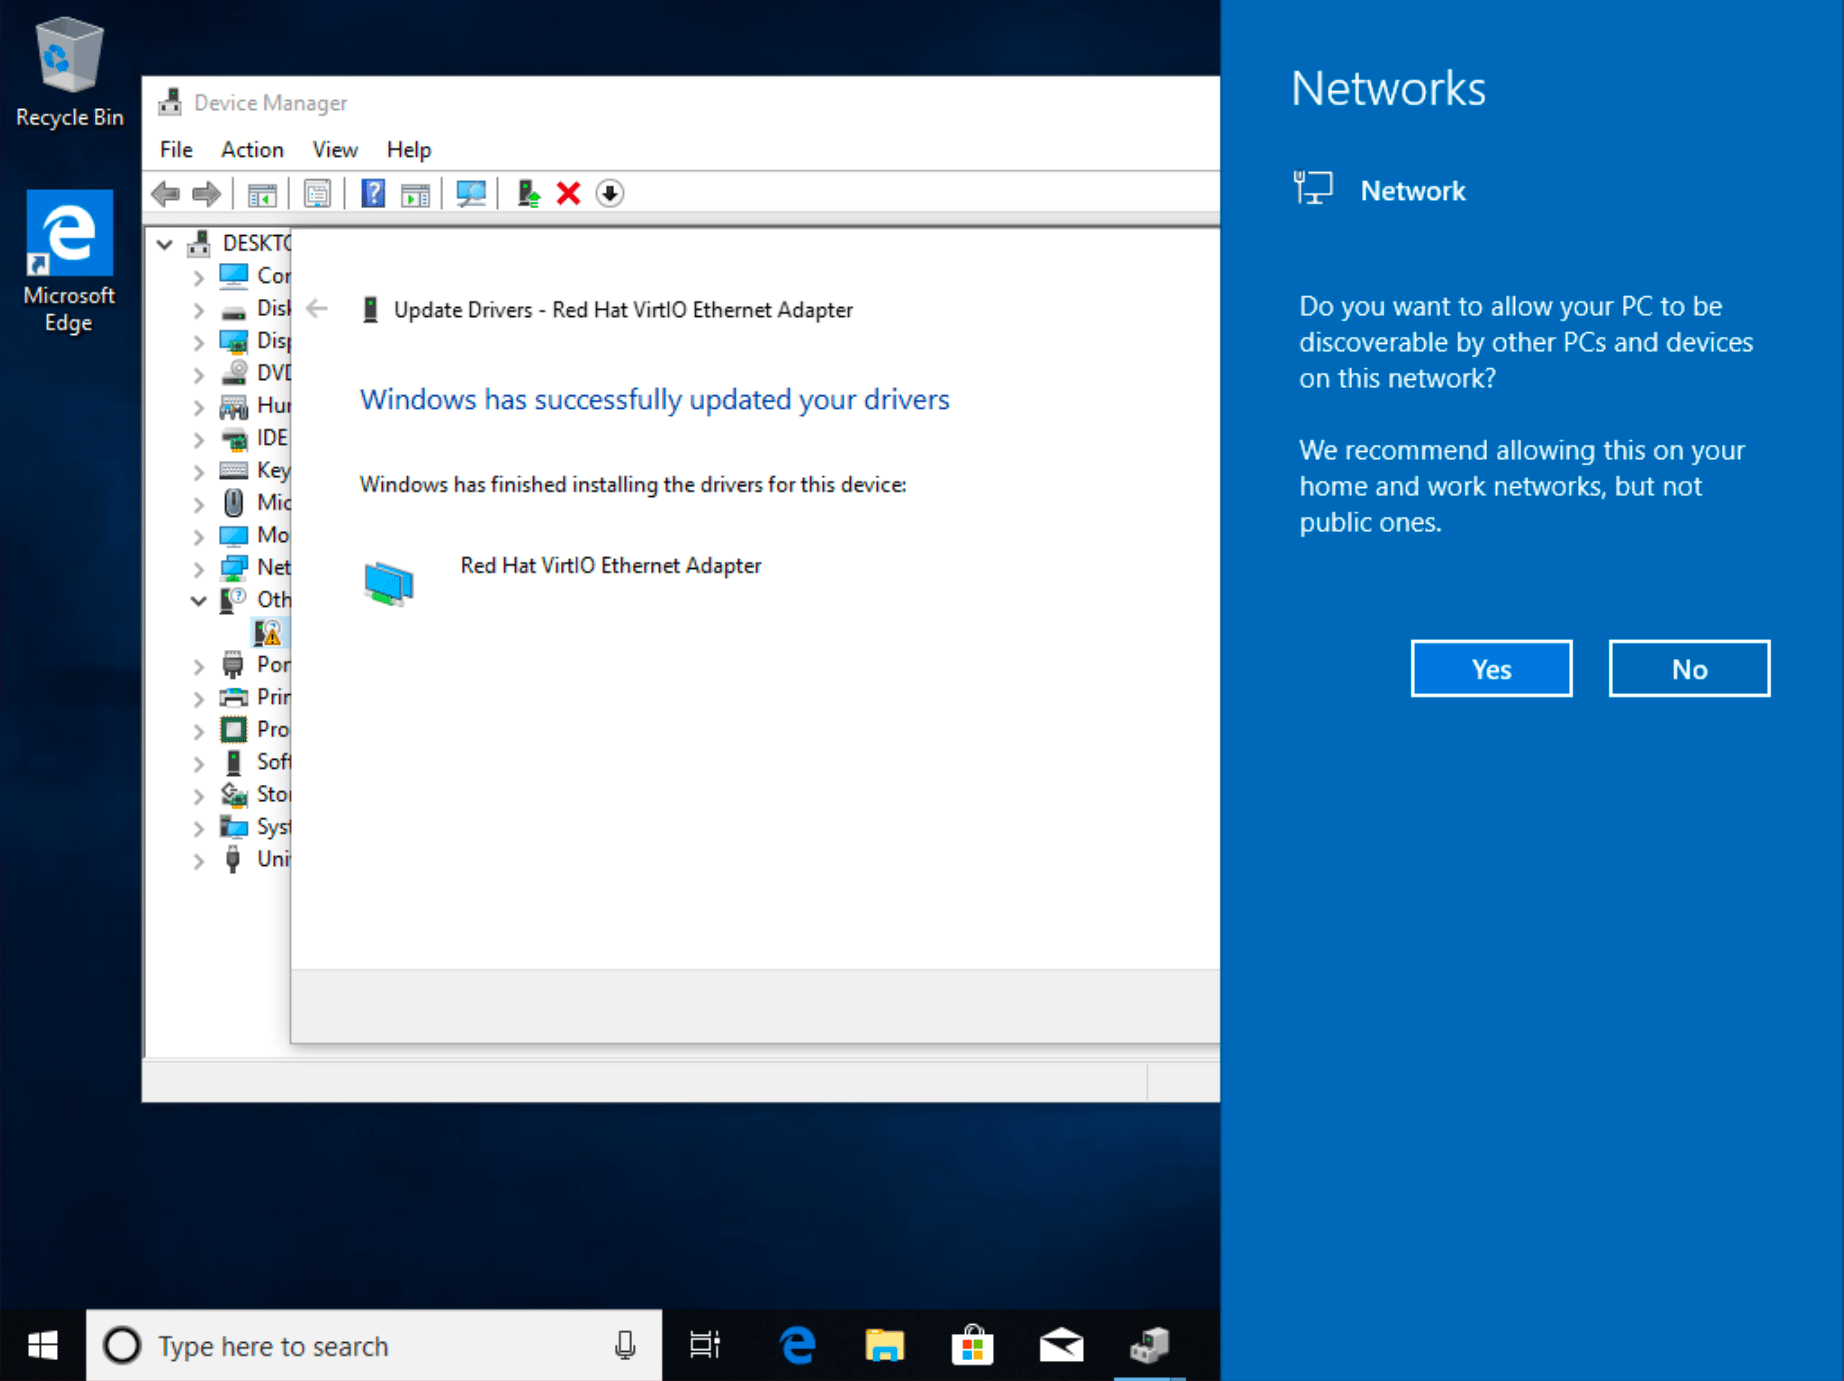1844x1381 pixels.
Task: Open the Action menu
Action: tap(252, 149)
